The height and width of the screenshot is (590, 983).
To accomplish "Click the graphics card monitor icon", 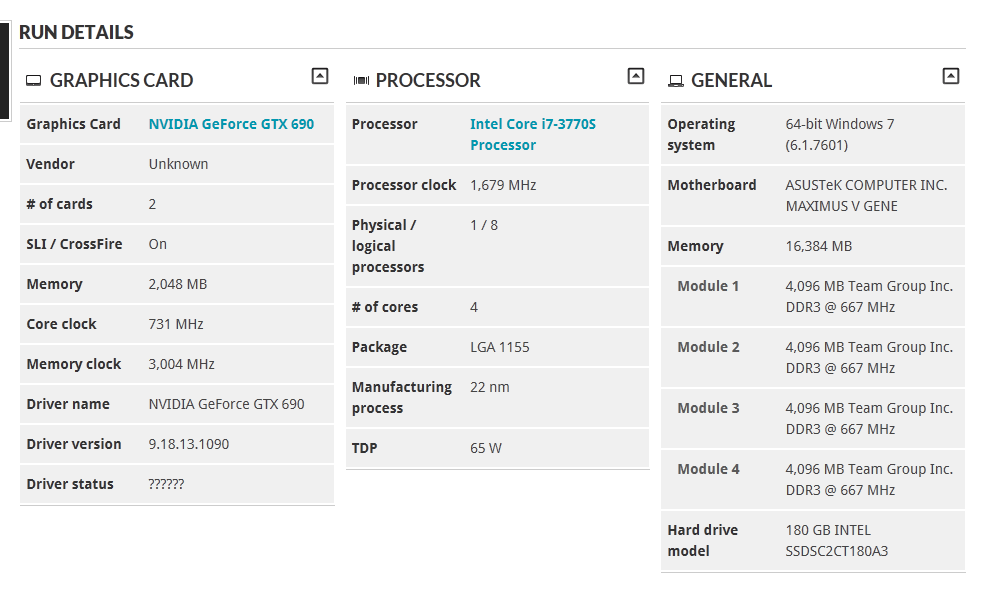I will click(x=33, y=81).
